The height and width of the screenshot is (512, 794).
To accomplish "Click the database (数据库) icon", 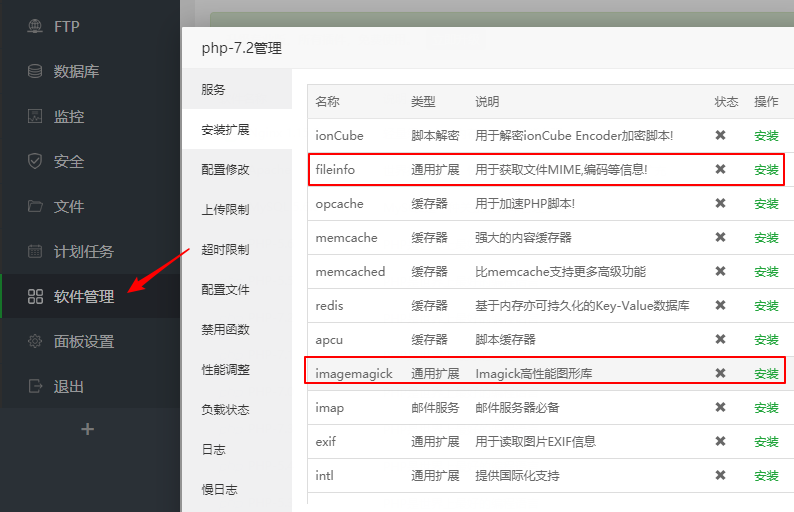I will coord(35,71).
